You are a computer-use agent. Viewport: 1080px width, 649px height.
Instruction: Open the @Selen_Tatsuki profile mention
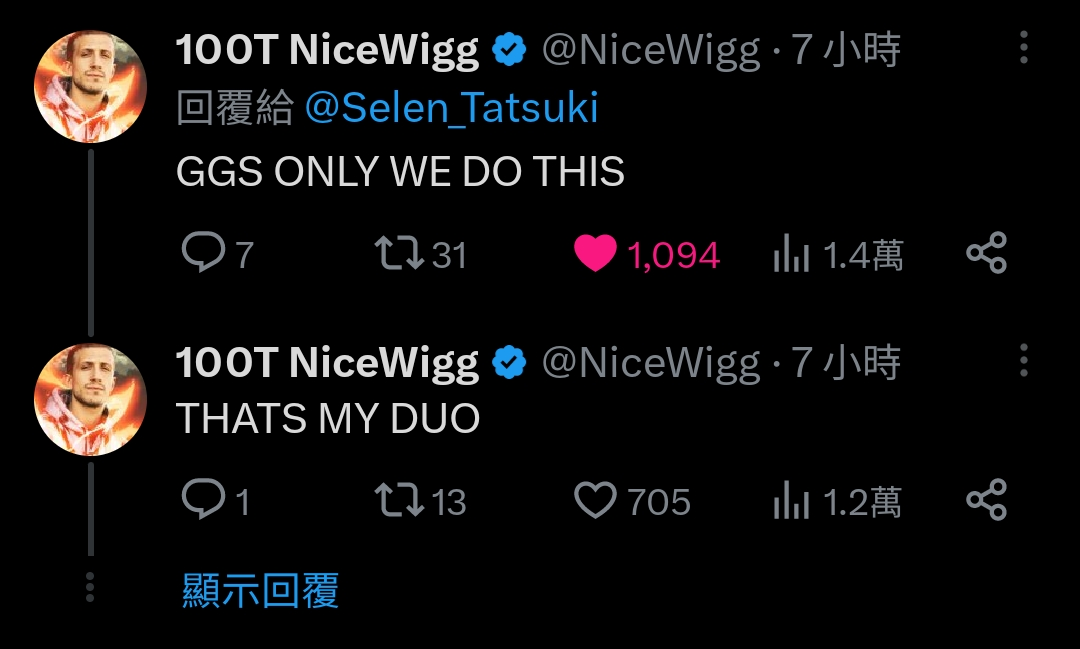click(451, 108)
